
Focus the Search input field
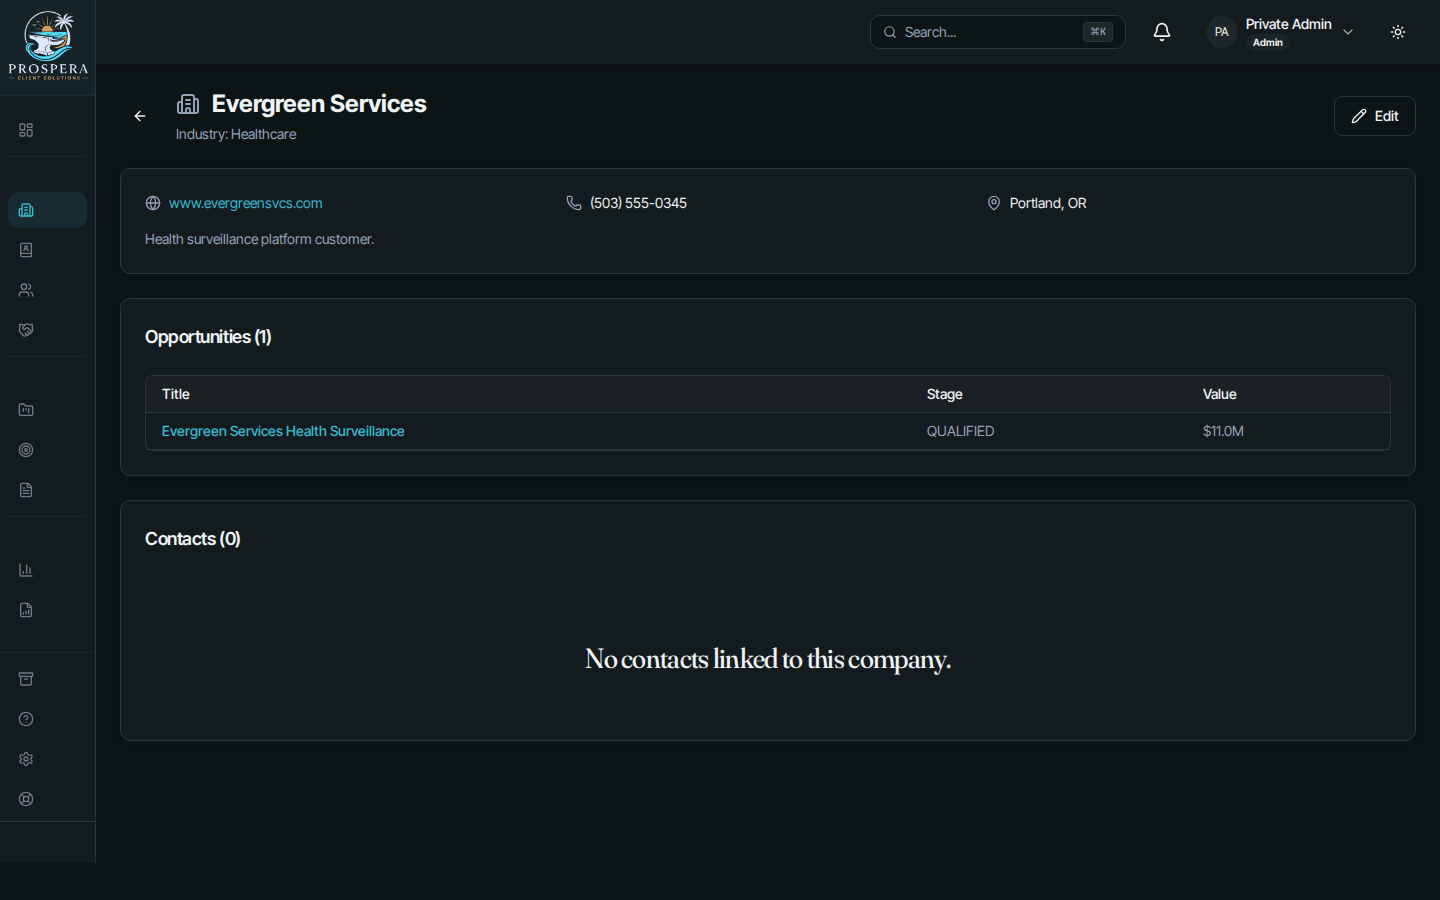[x=997, y=32]
